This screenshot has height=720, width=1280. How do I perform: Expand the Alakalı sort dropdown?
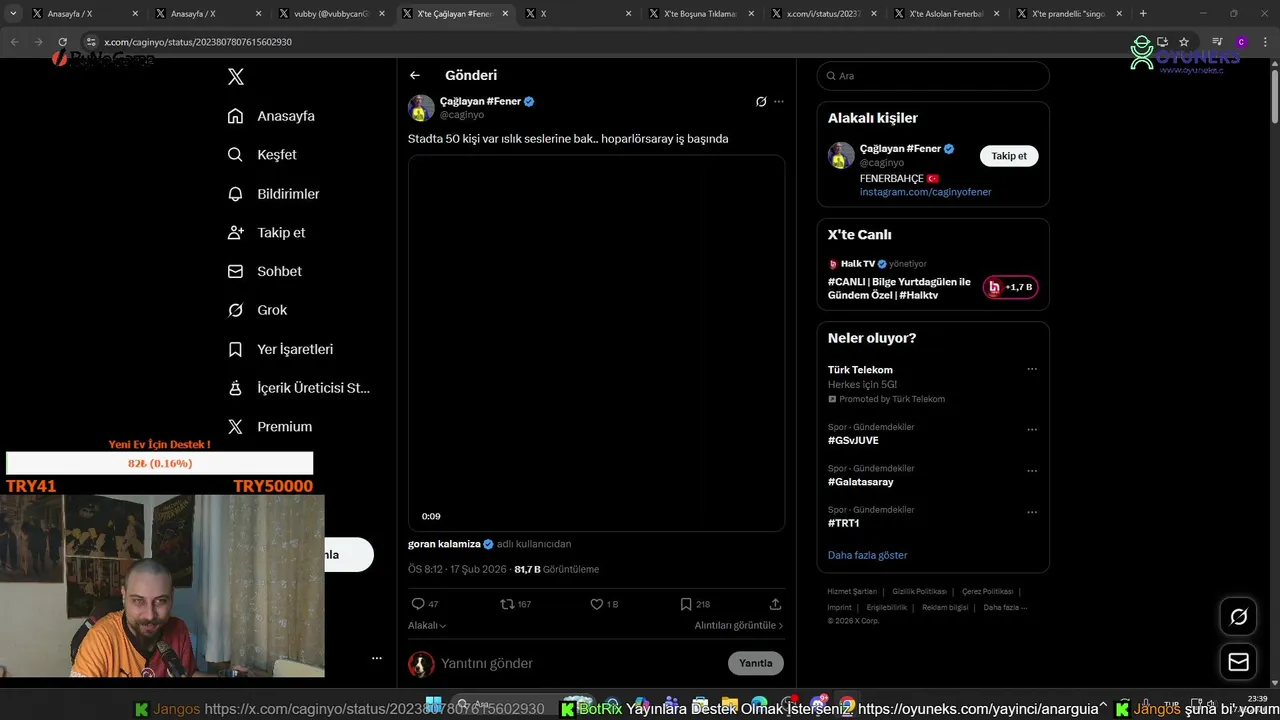(x=427, y=625)
